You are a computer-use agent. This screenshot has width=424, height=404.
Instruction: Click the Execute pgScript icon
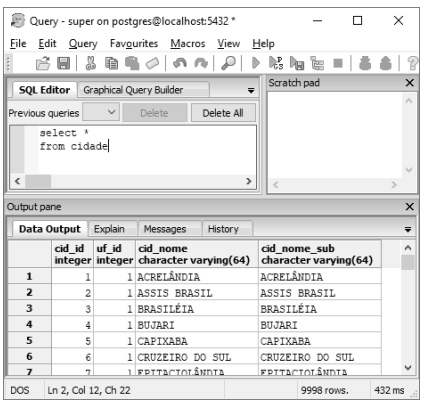(276, 63)
